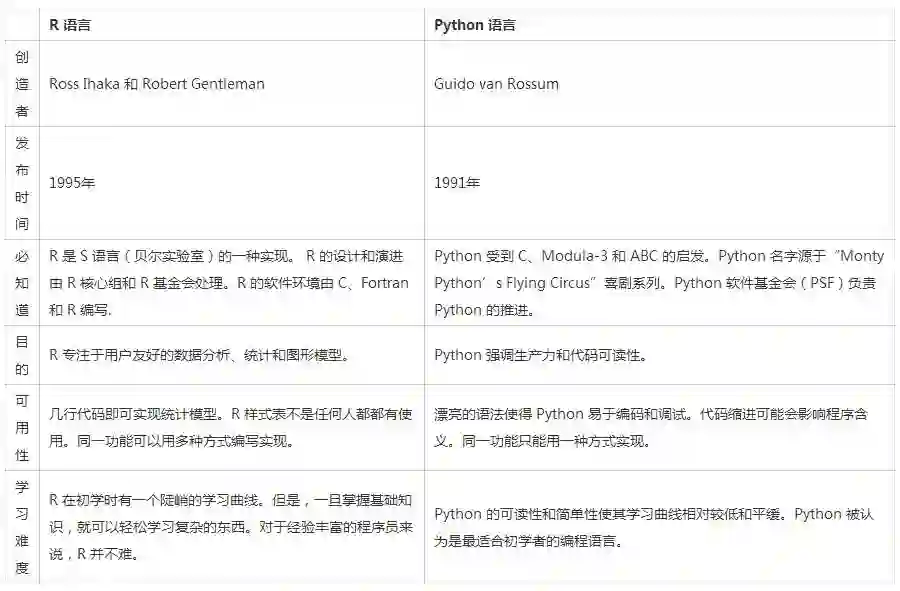Click the Python cell mentioning Monty Python
The image size is (900, 591).
tap(658, 282)
